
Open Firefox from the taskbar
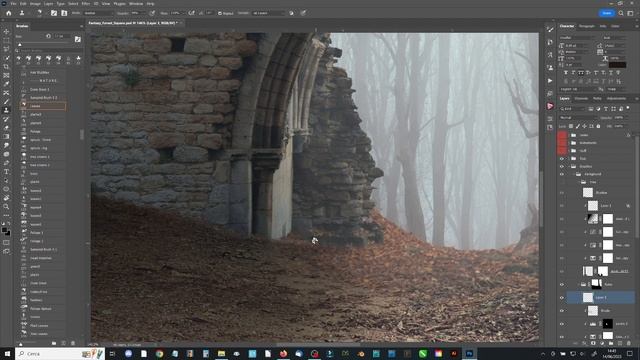(283, 353)
